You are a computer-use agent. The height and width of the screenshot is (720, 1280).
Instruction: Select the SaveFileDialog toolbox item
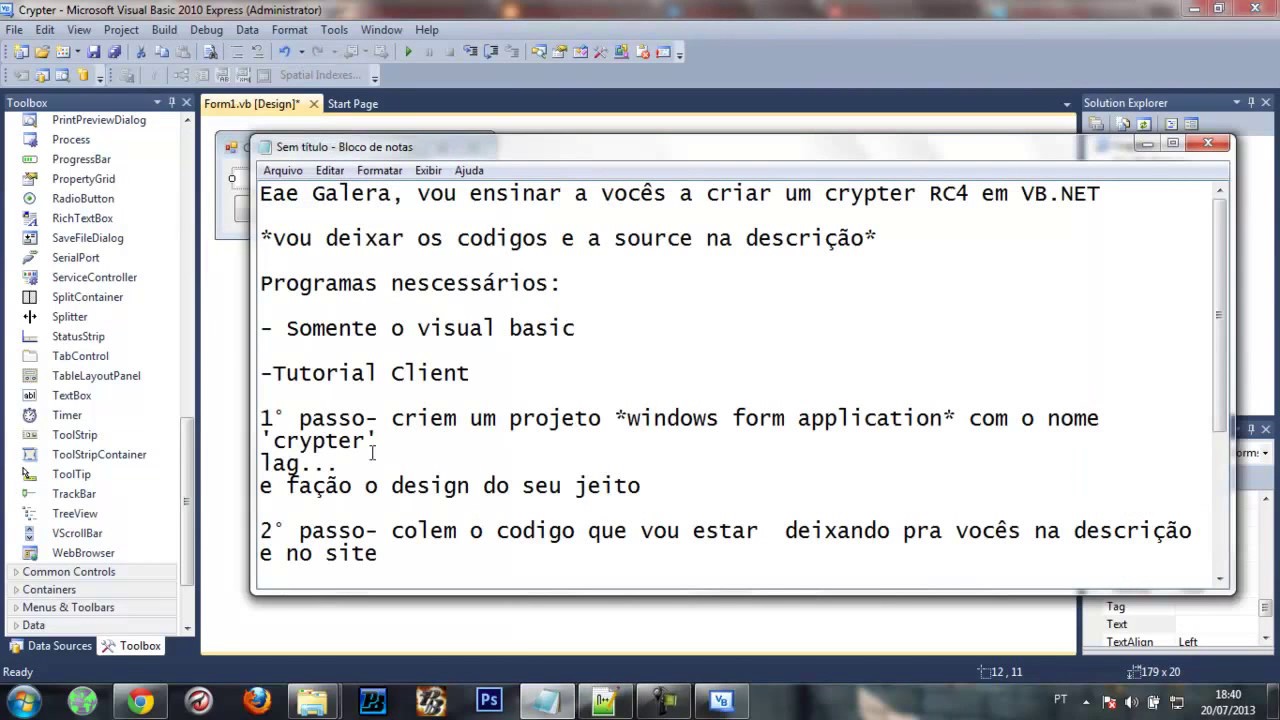pyautogui.click(x=88, y=238)
